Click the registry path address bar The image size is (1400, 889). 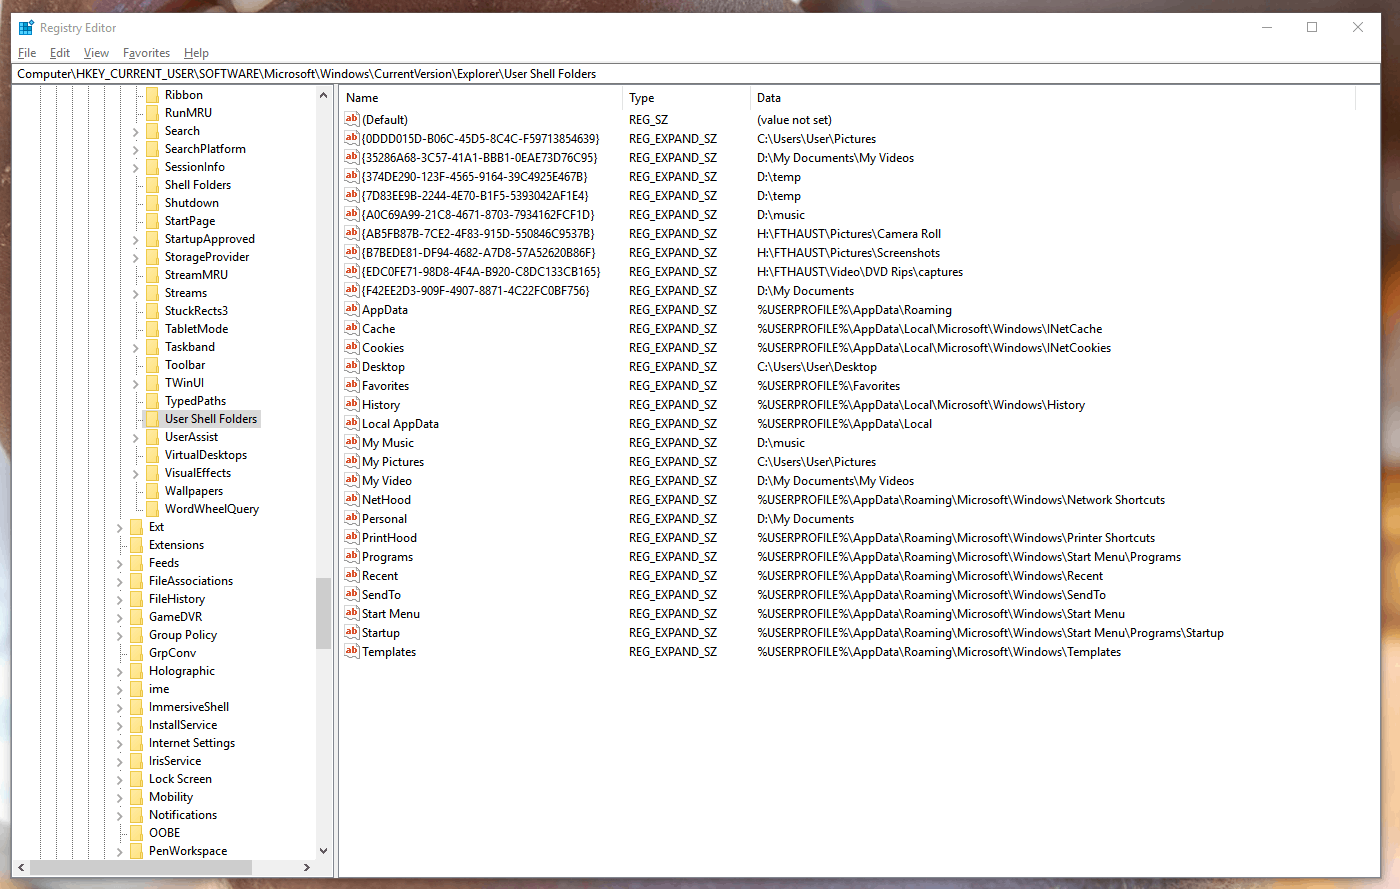click(x=697, y=74)
